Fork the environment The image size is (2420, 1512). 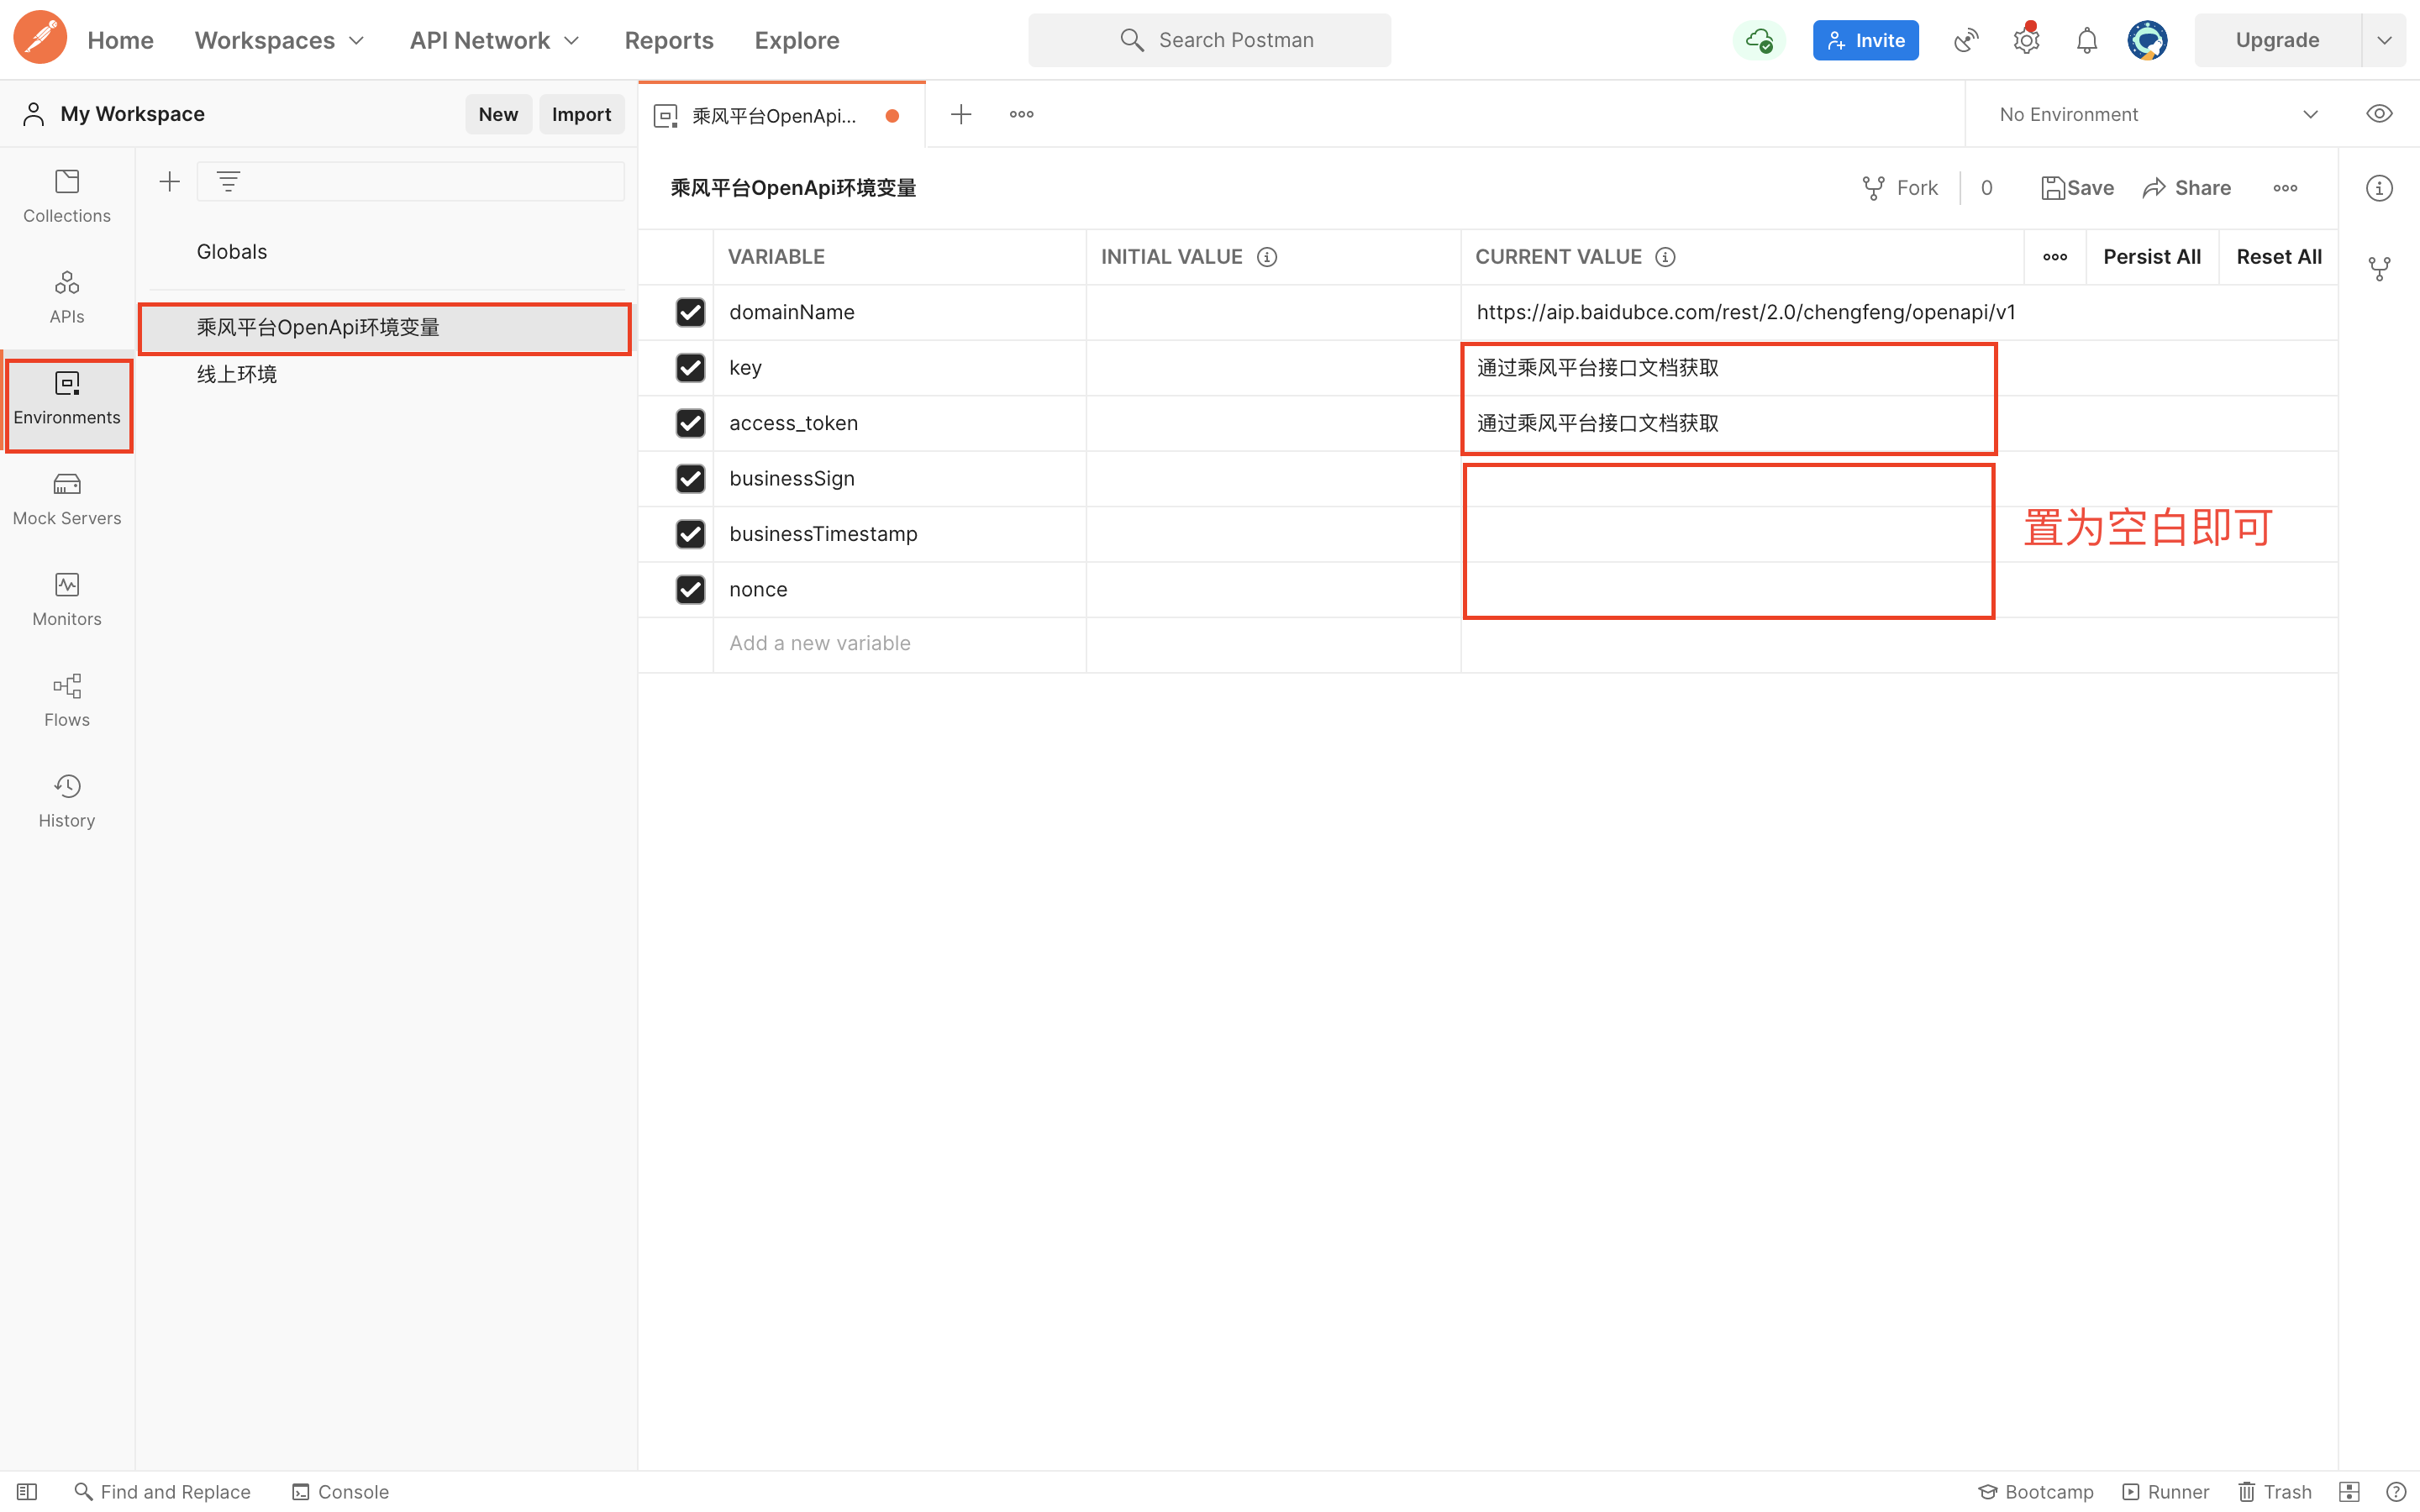[x=1899, y=188]
